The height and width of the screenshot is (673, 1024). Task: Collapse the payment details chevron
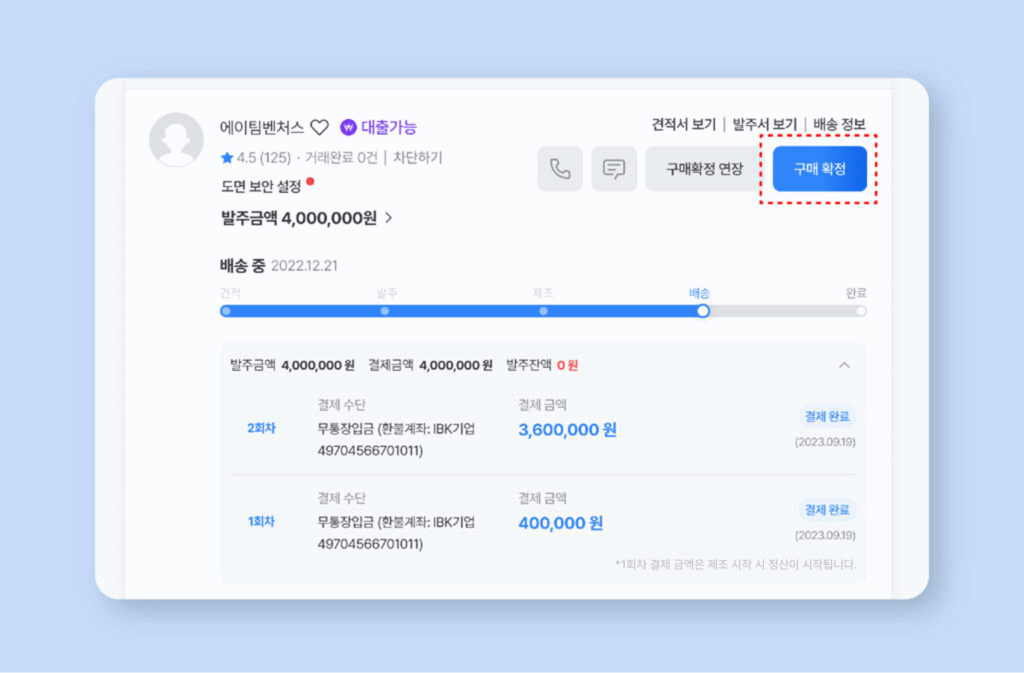pos(844,365)
